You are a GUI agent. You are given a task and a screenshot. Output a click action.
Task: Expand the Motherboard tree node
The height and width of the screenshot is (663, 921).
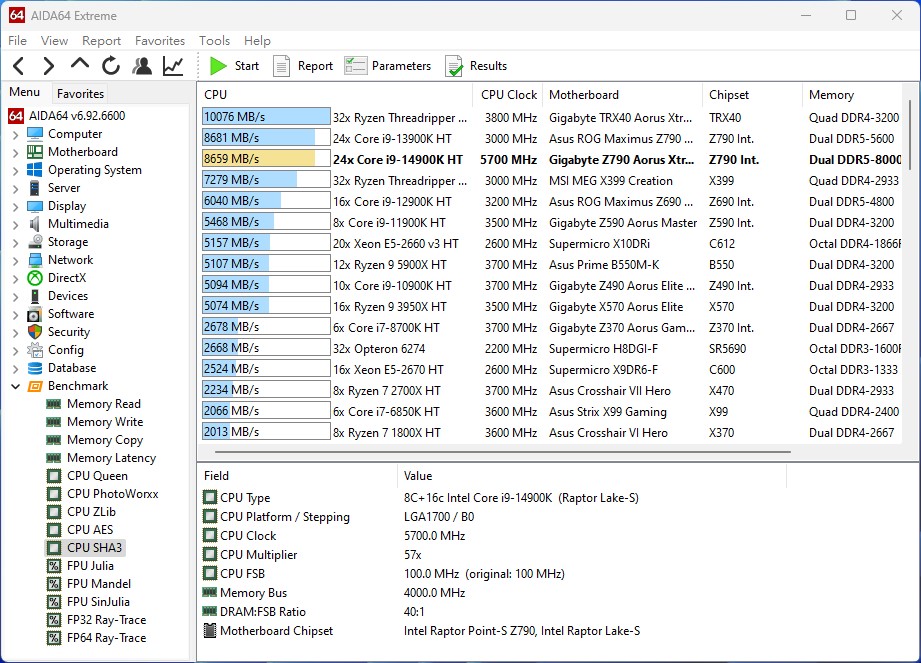[x=15, y=152]
